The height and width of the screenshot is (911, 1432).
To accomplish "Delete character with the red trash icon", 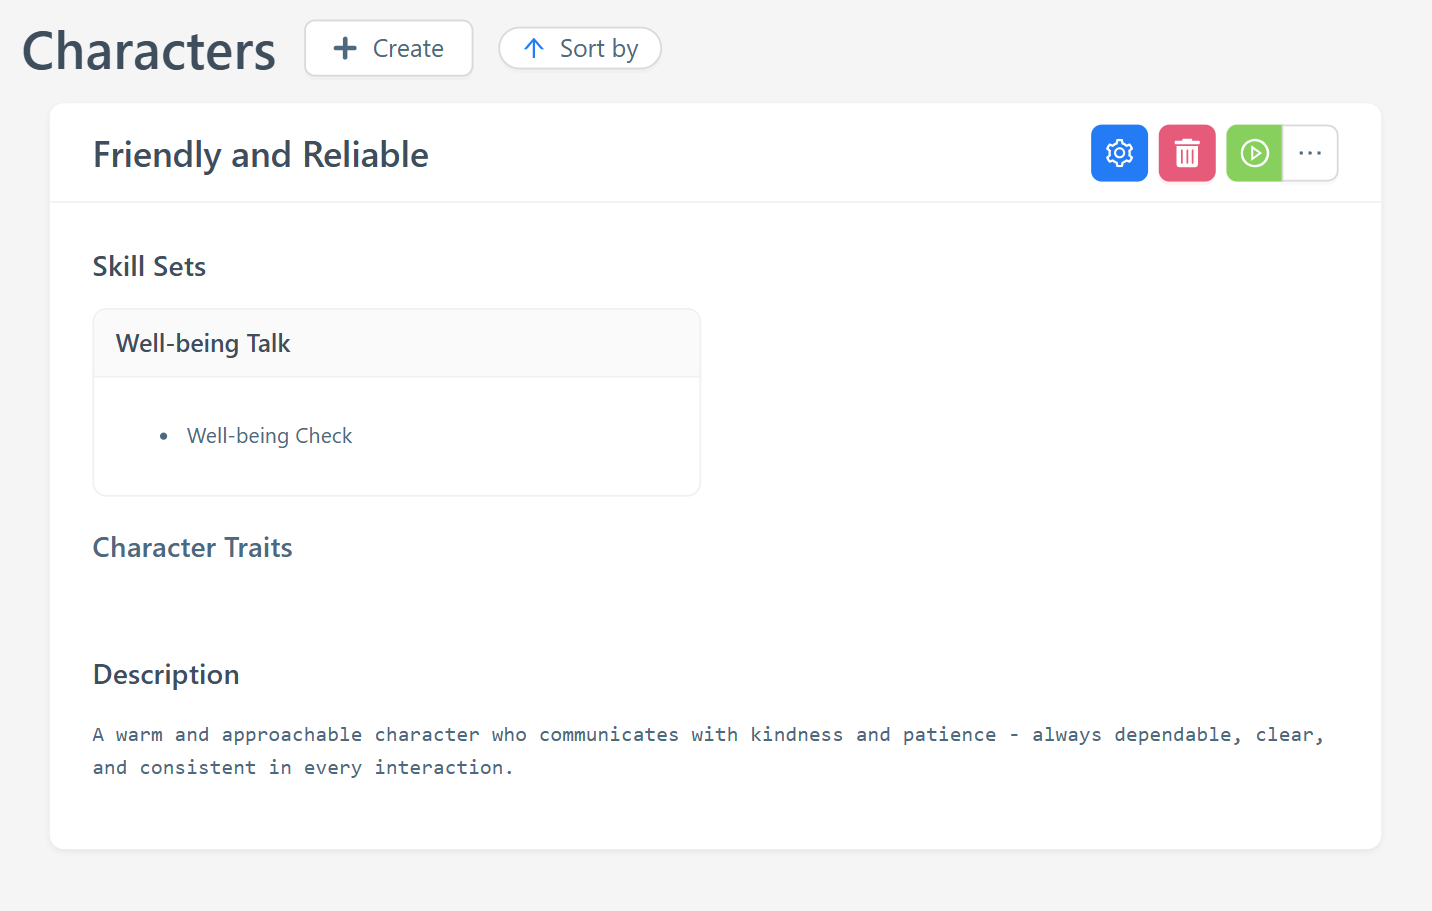I will [1187, 153].
